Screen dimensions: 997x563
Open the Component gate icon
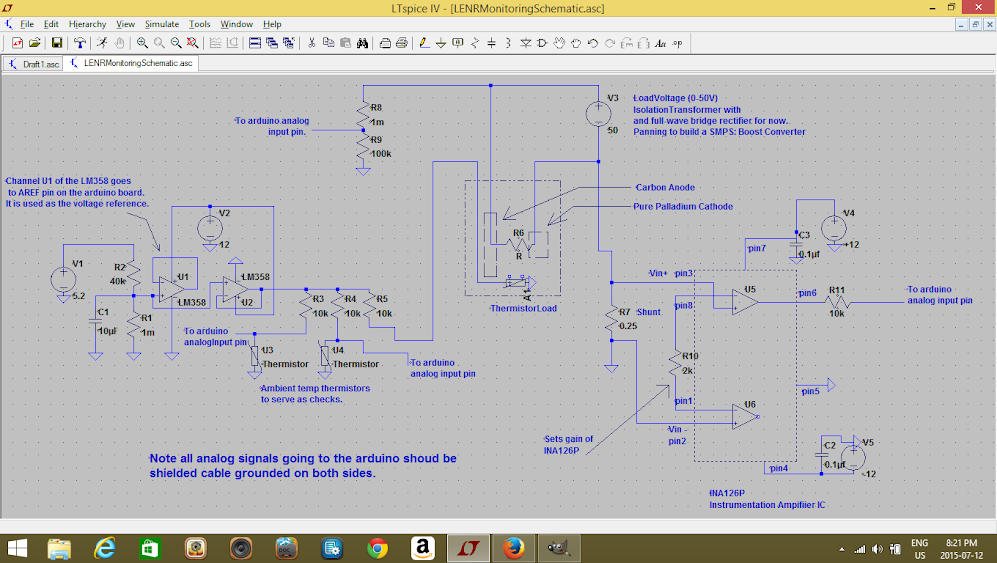542,43
